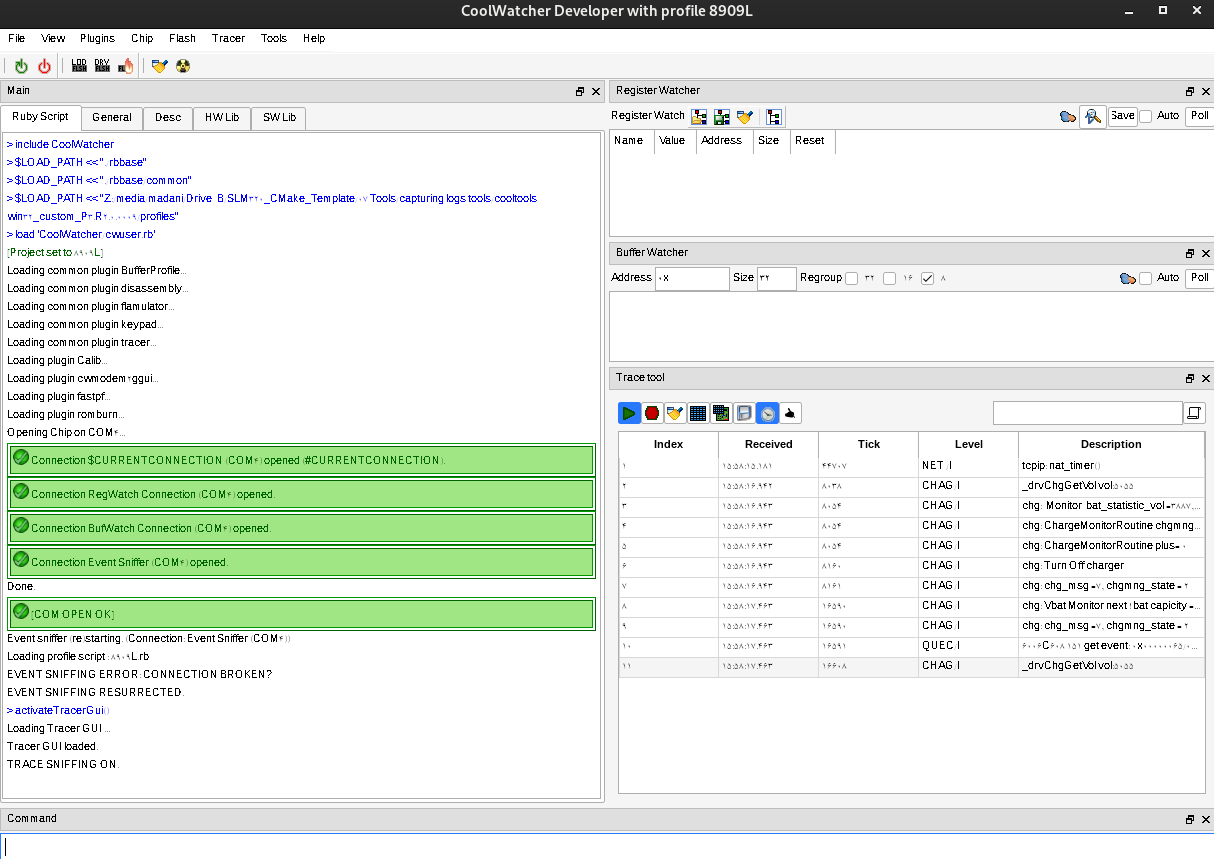Image resolution: width=1214 pixels, height=859 pixels.
Task: Float the Trace tool panel
Action: click(1190, 378)
